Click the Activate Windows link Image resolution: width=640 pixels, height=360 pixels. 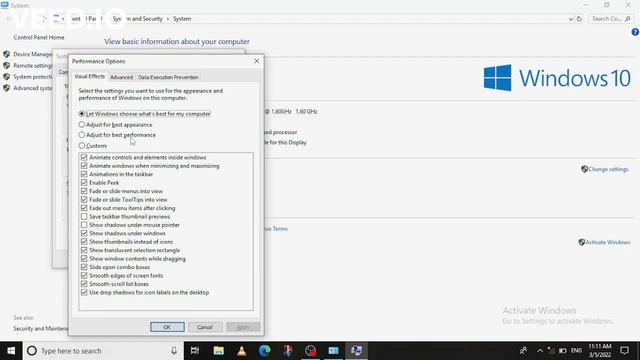[608, 242]
